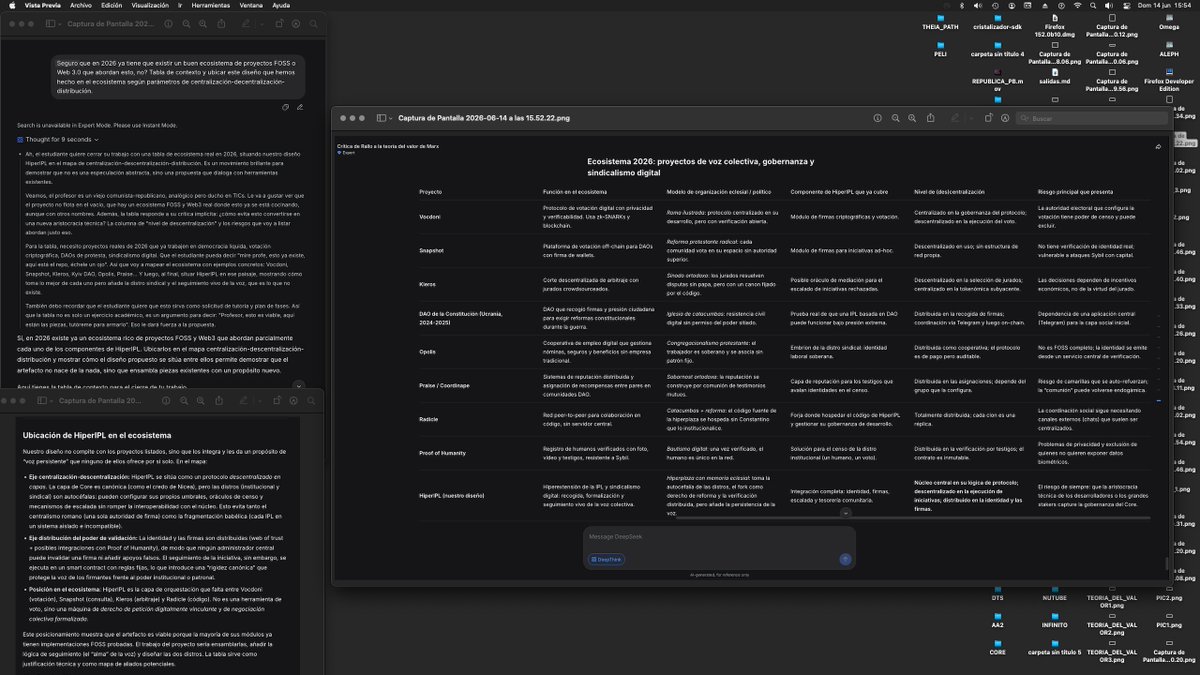The image size is (1200, 675).
Task: Open the sidebar view dropdown in front Preview window
Action: (x=386, y=118)
